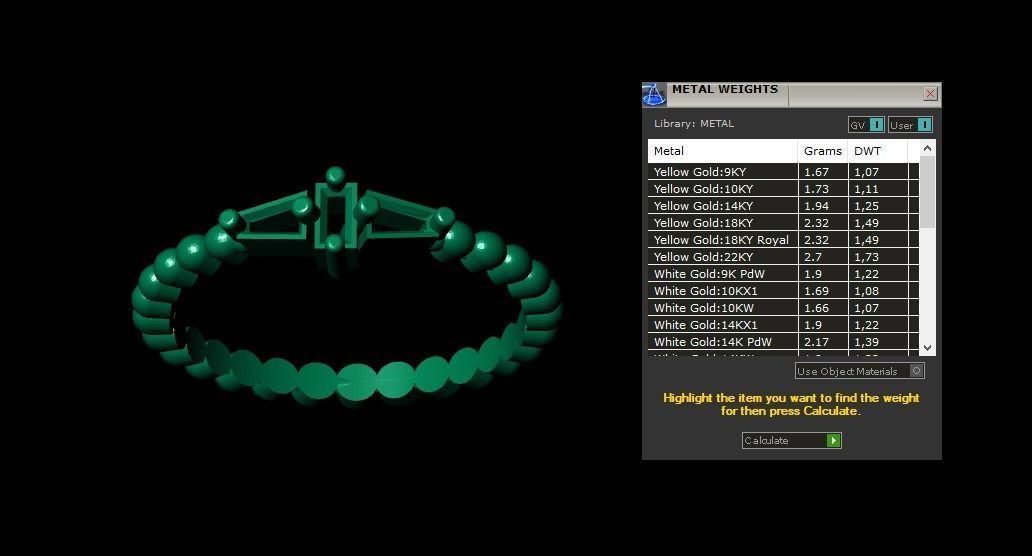
Task: Toggle the GV library switch
Action: coord(865,125)
